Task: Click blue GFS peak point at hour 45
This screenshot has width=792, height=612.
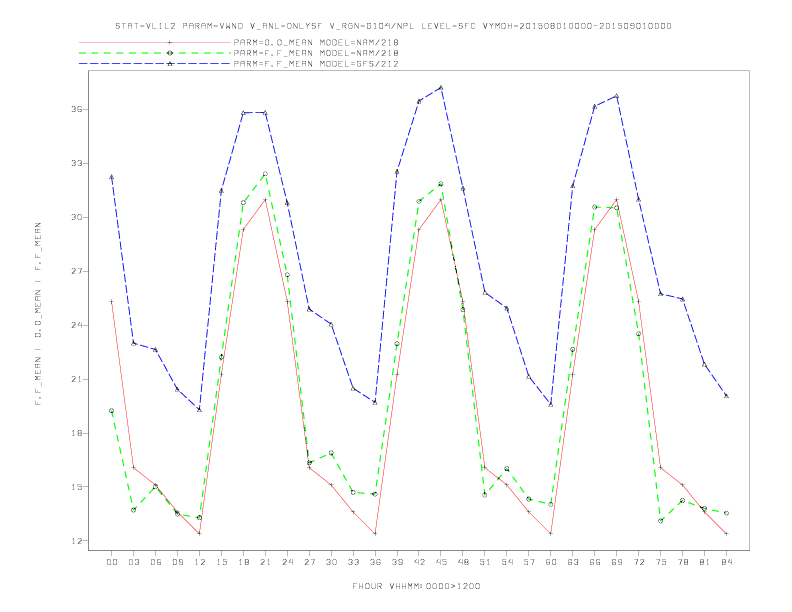Action: point(441,87)
